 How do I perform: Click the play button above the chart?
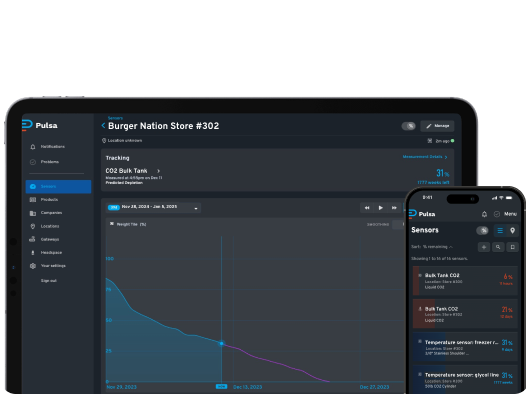[381, 208]
